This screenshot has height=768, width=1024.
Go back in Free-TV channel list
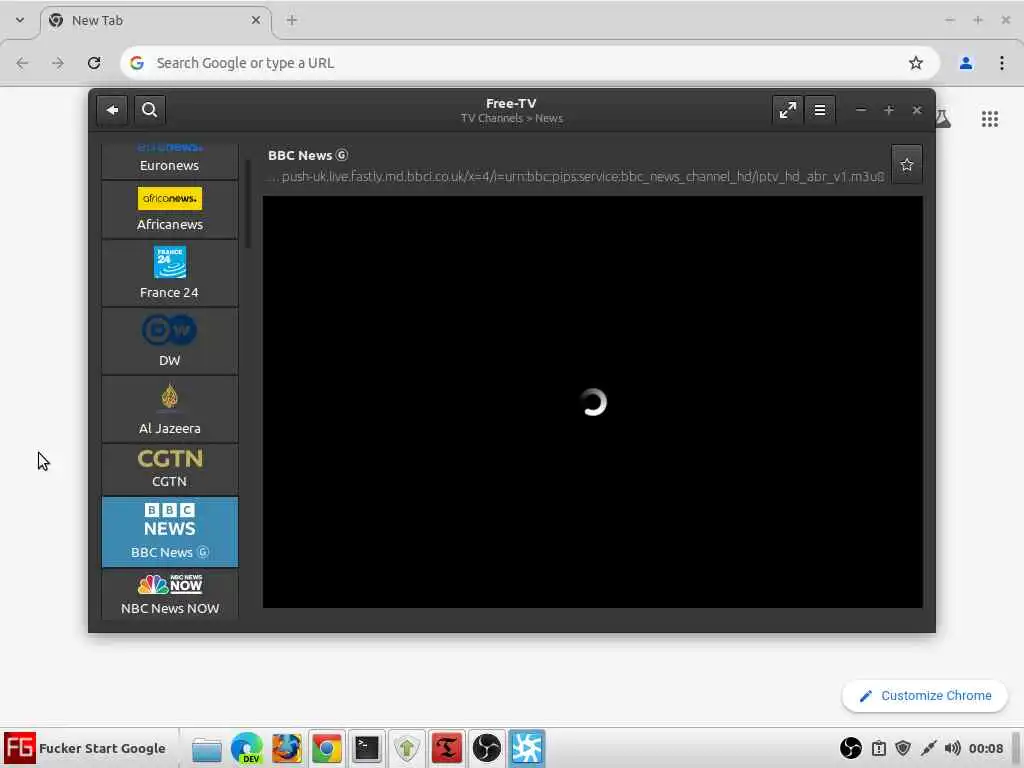pos(112,110)
